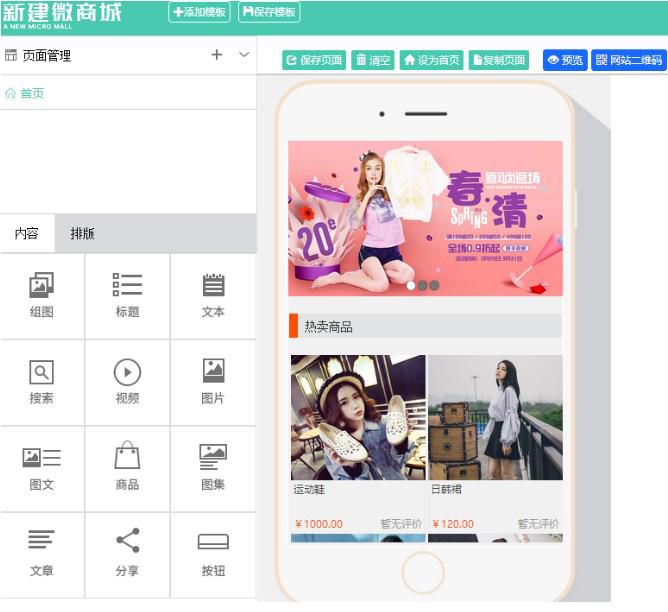Screen dimensions: 668x612
Task: Click 暂无评价 under the 运动鞋 product
Action: (x=401, y=524)
